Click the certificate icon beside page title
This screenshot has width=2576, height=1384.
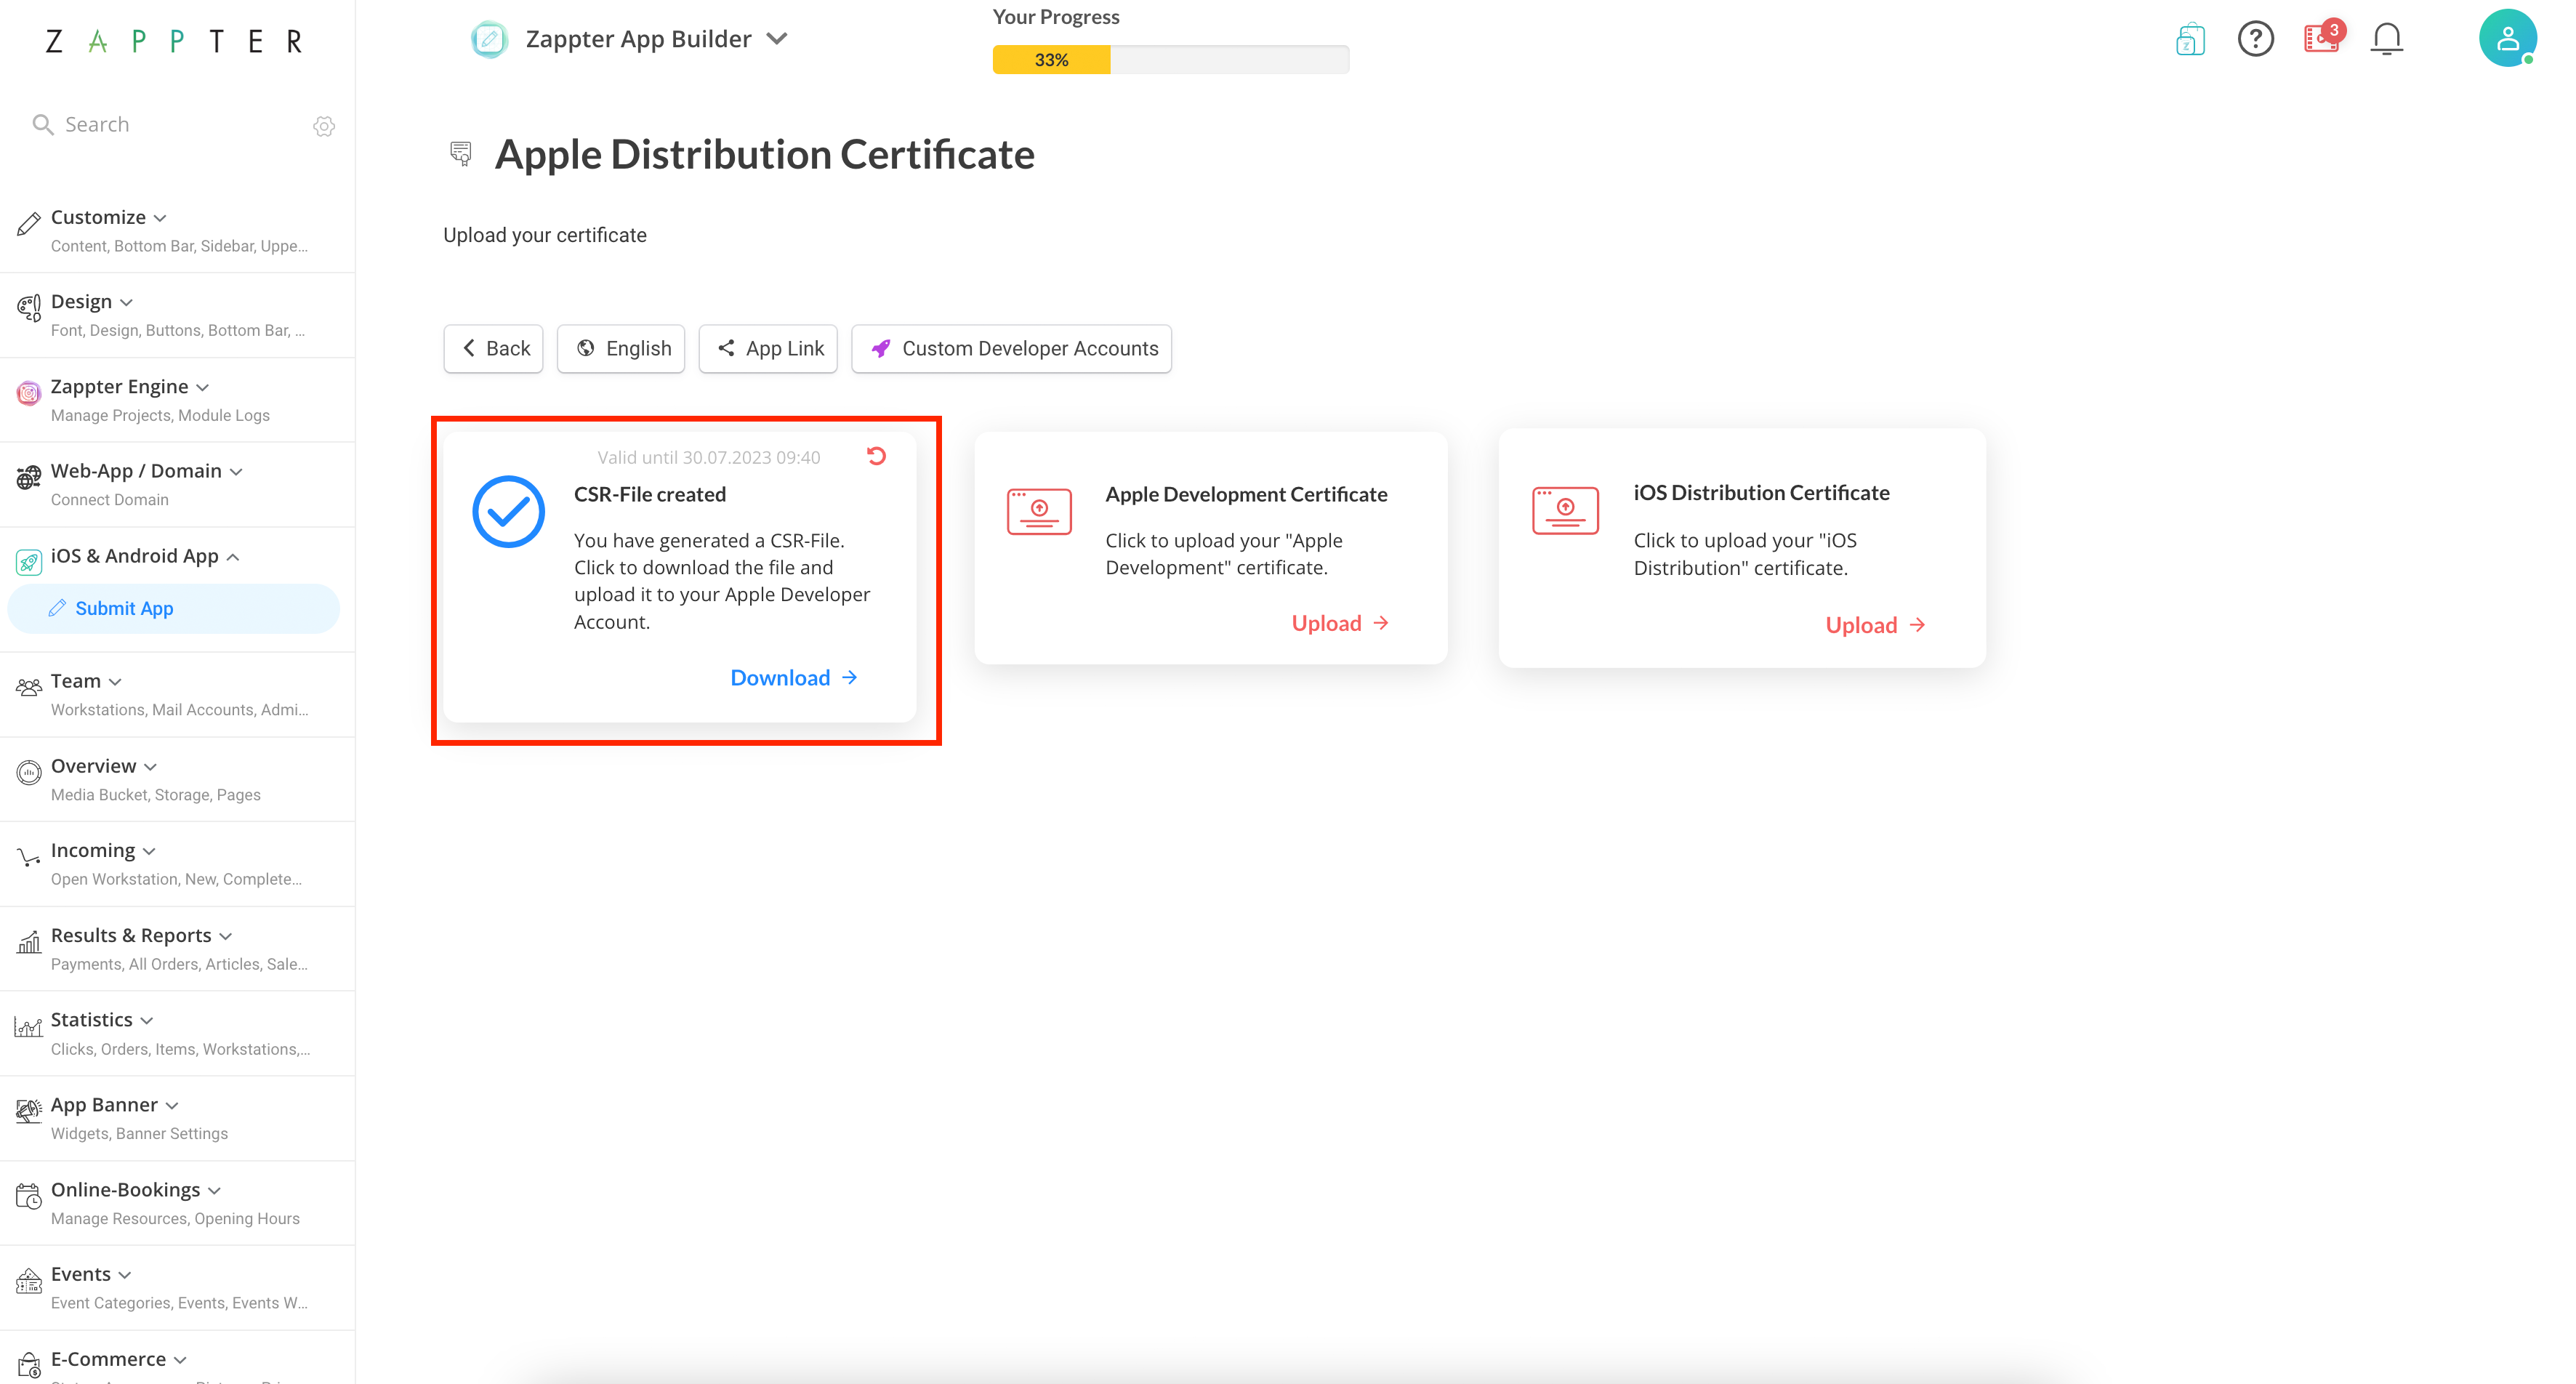461,153
